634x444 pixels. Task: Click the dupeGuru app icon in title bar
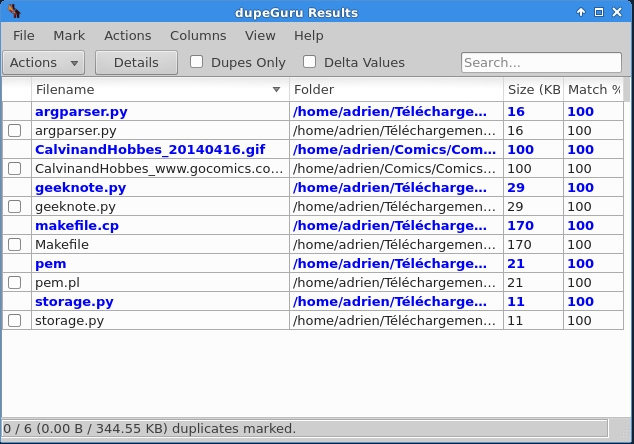(12, 11)
